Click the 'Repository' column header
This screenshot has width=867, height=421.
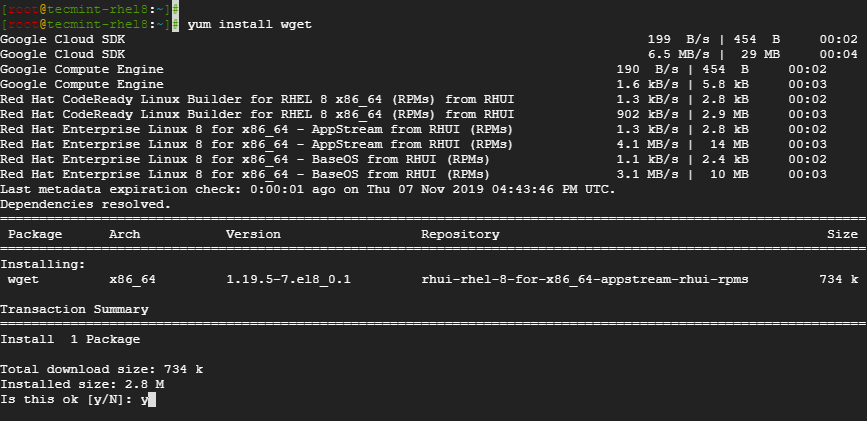tap(460, 234)
